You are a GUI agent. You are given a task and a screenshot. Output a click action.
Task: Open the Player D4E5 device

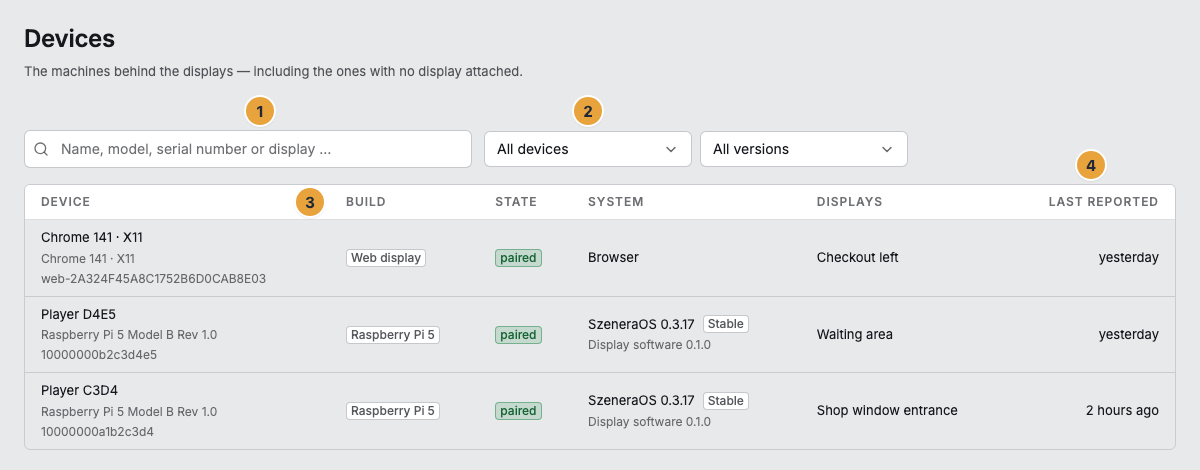[x=79, y=314]
